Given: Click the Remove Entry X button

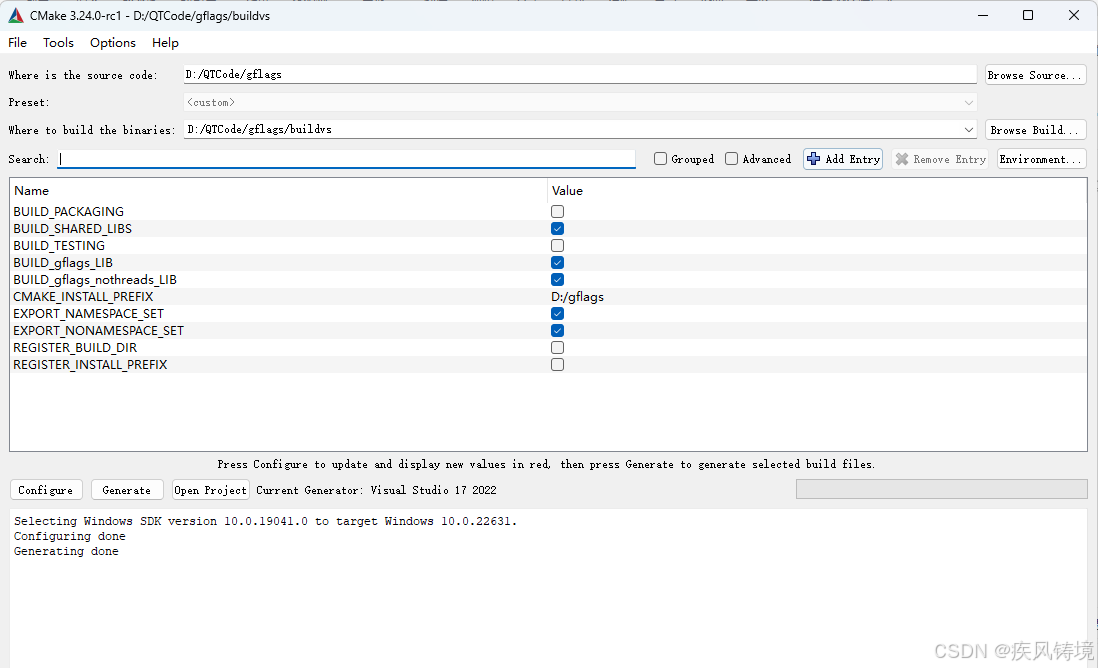Looking at the screenshot, I should 940,159.
